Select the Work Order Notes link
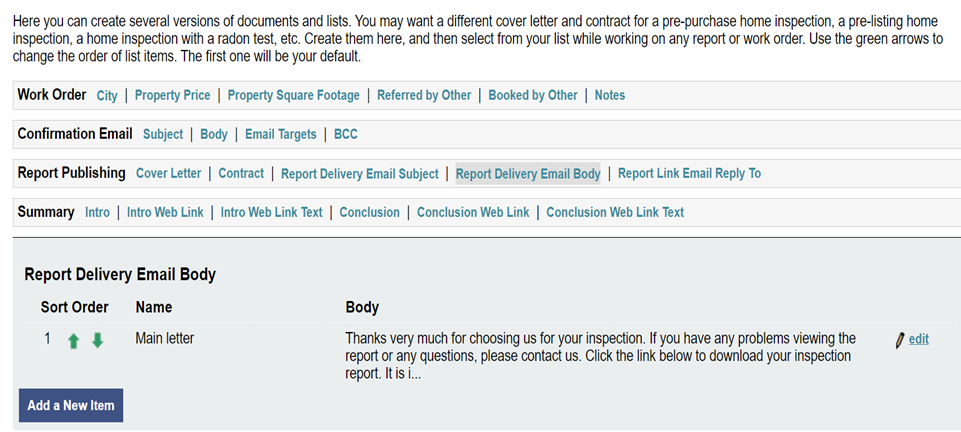961x432 pixels. [x=609, y=95]
